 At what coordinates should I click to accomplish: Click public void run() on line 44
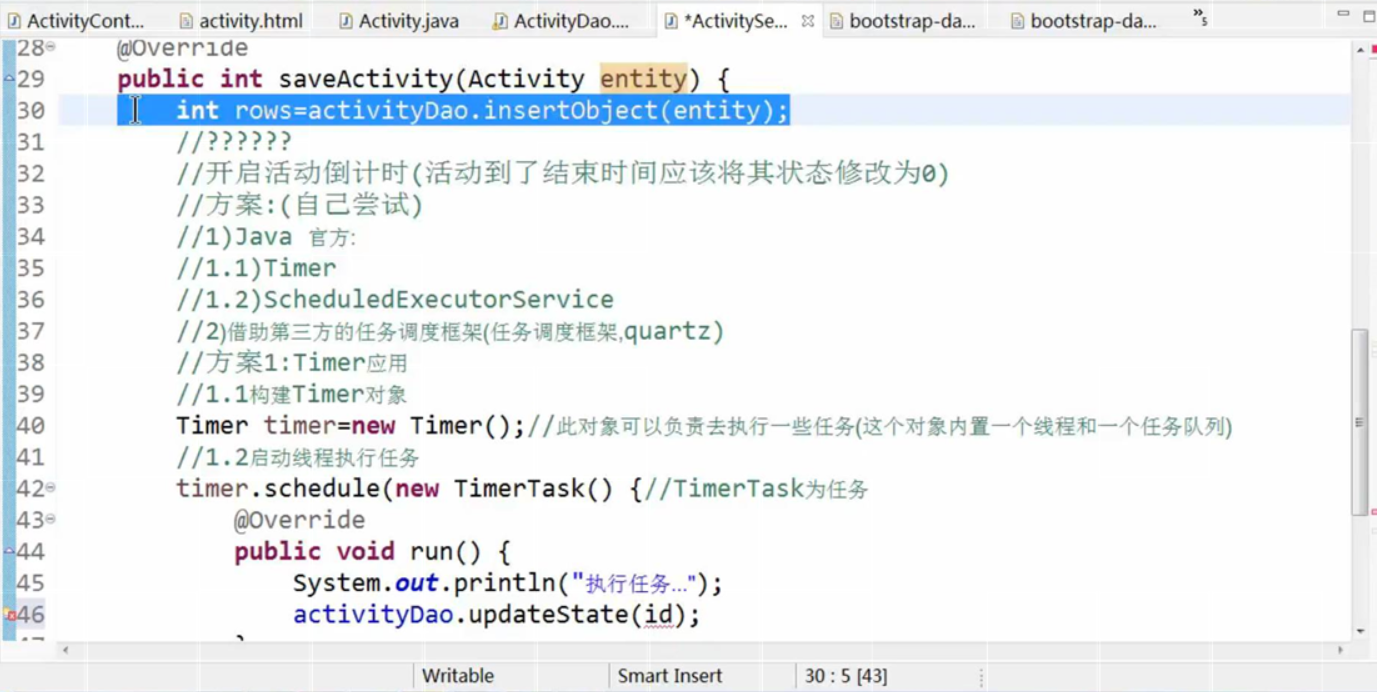tap(372, 551)
